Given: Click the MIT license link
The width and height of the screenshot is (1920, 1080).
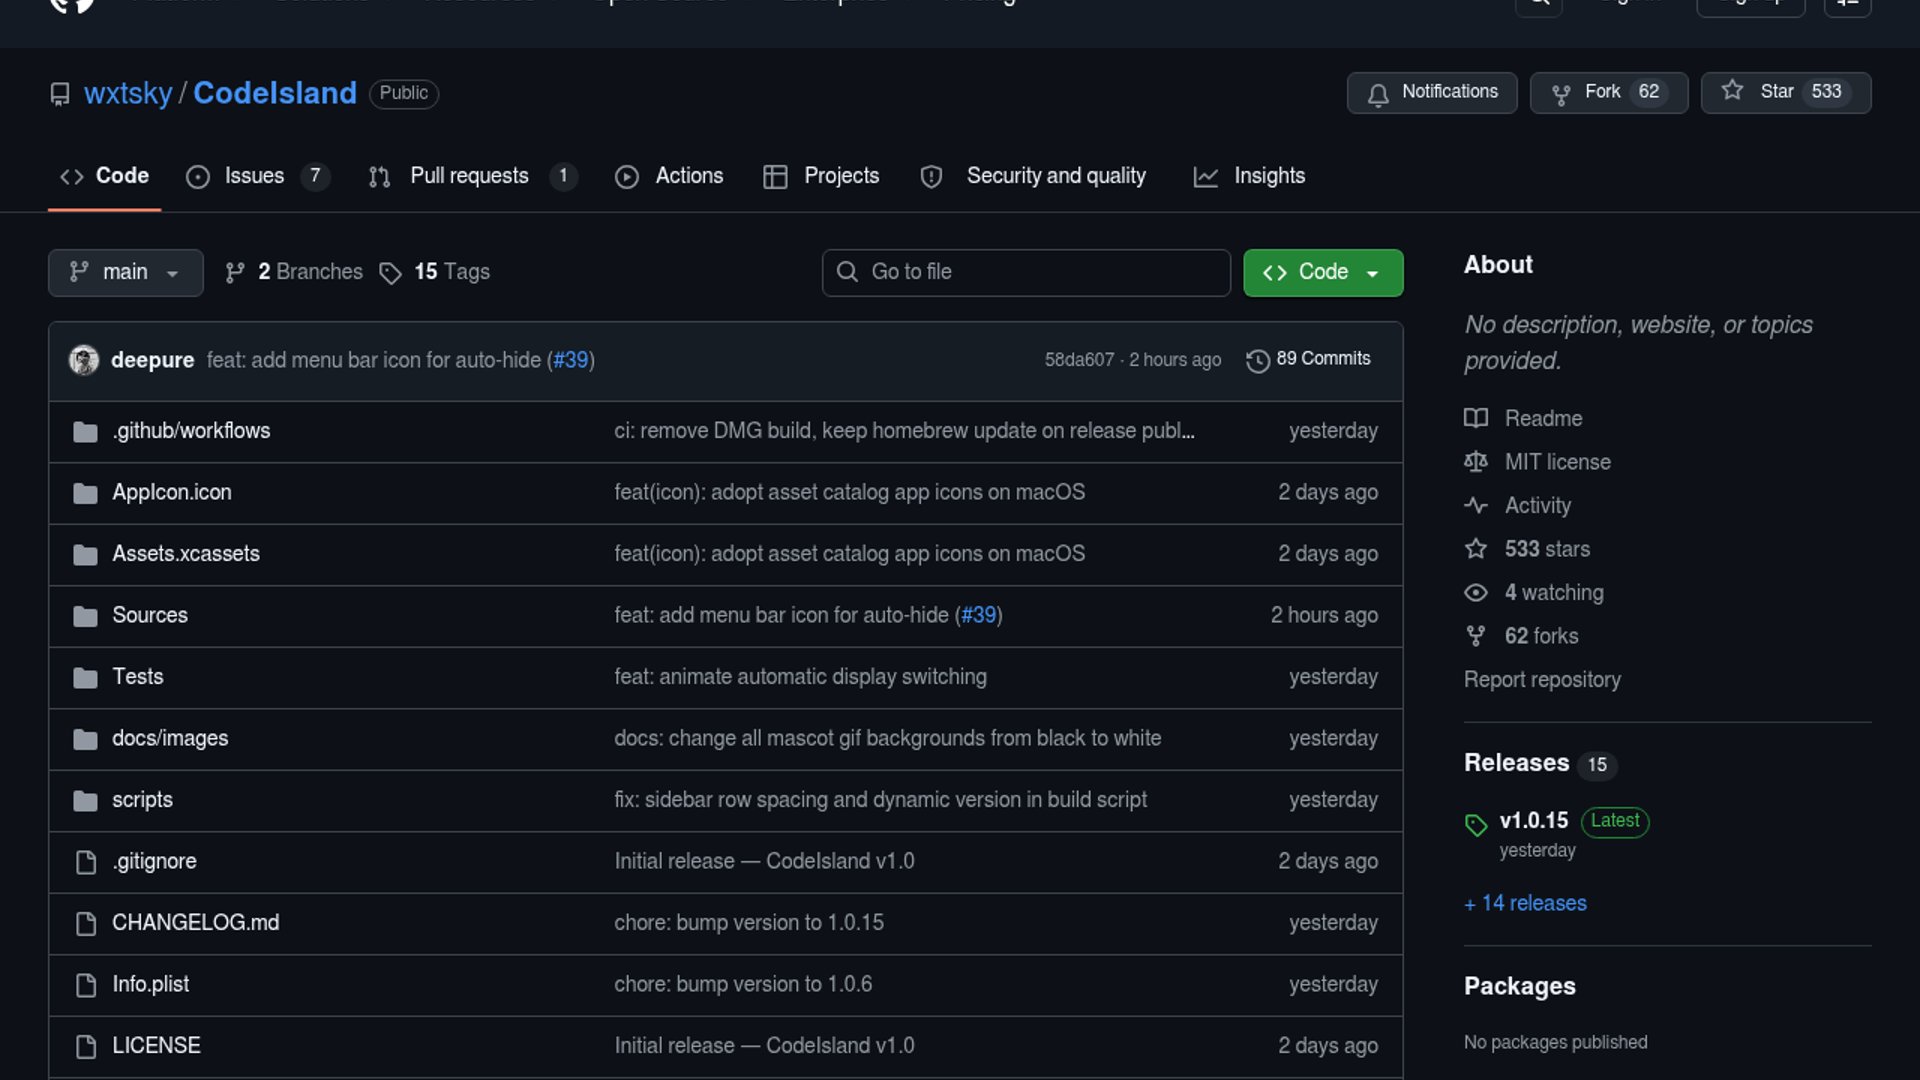Looking at the screenshot, I should tap(1557, 462).
